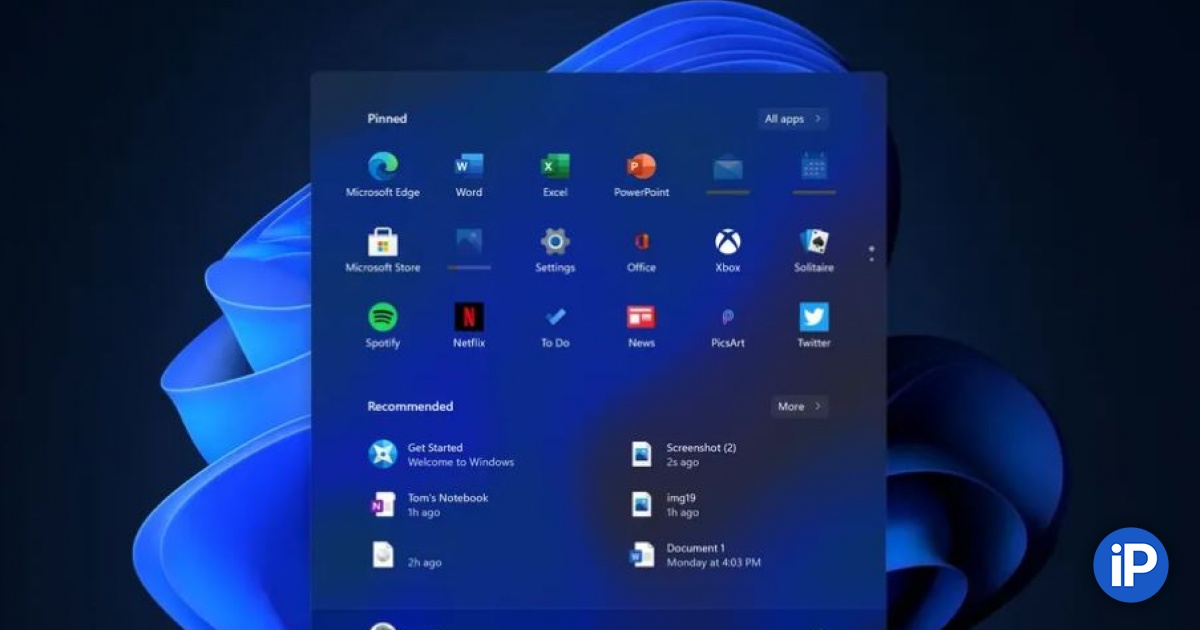Expand the All apps list
1200x630 pixels.
pyautogui.click(x=793, y=119)
